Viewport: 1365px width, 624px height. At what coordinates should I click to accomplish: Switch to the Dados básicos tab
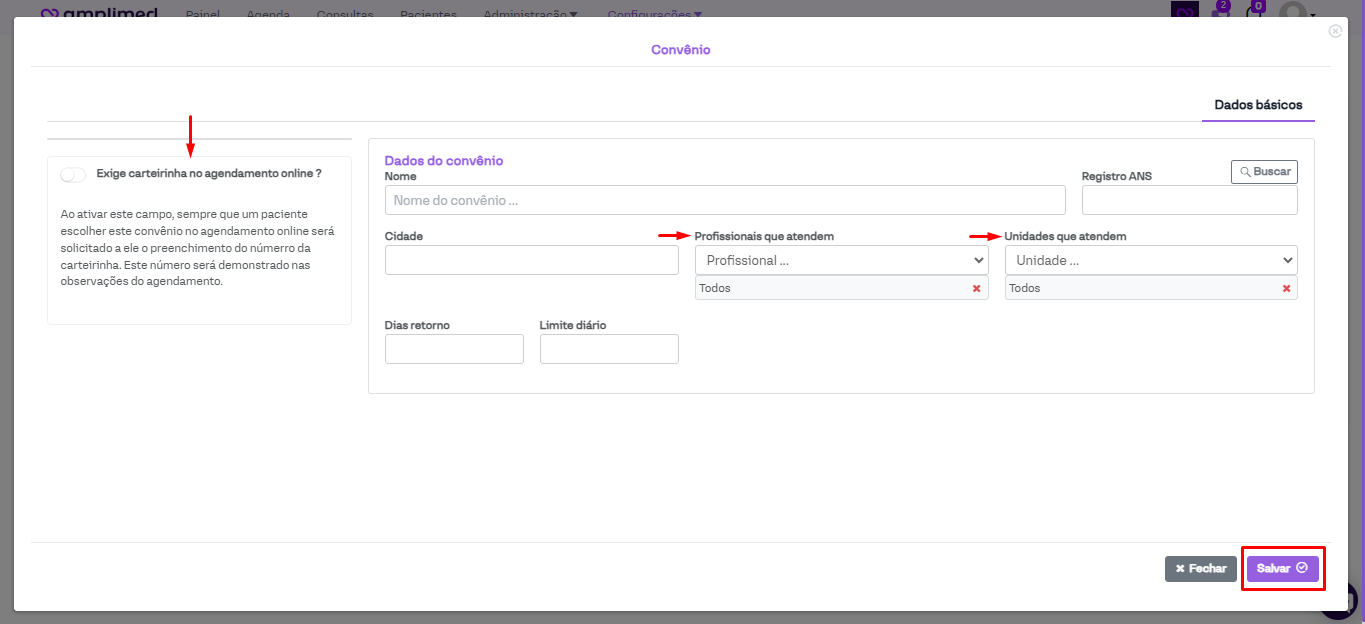tap(1257, 105)
